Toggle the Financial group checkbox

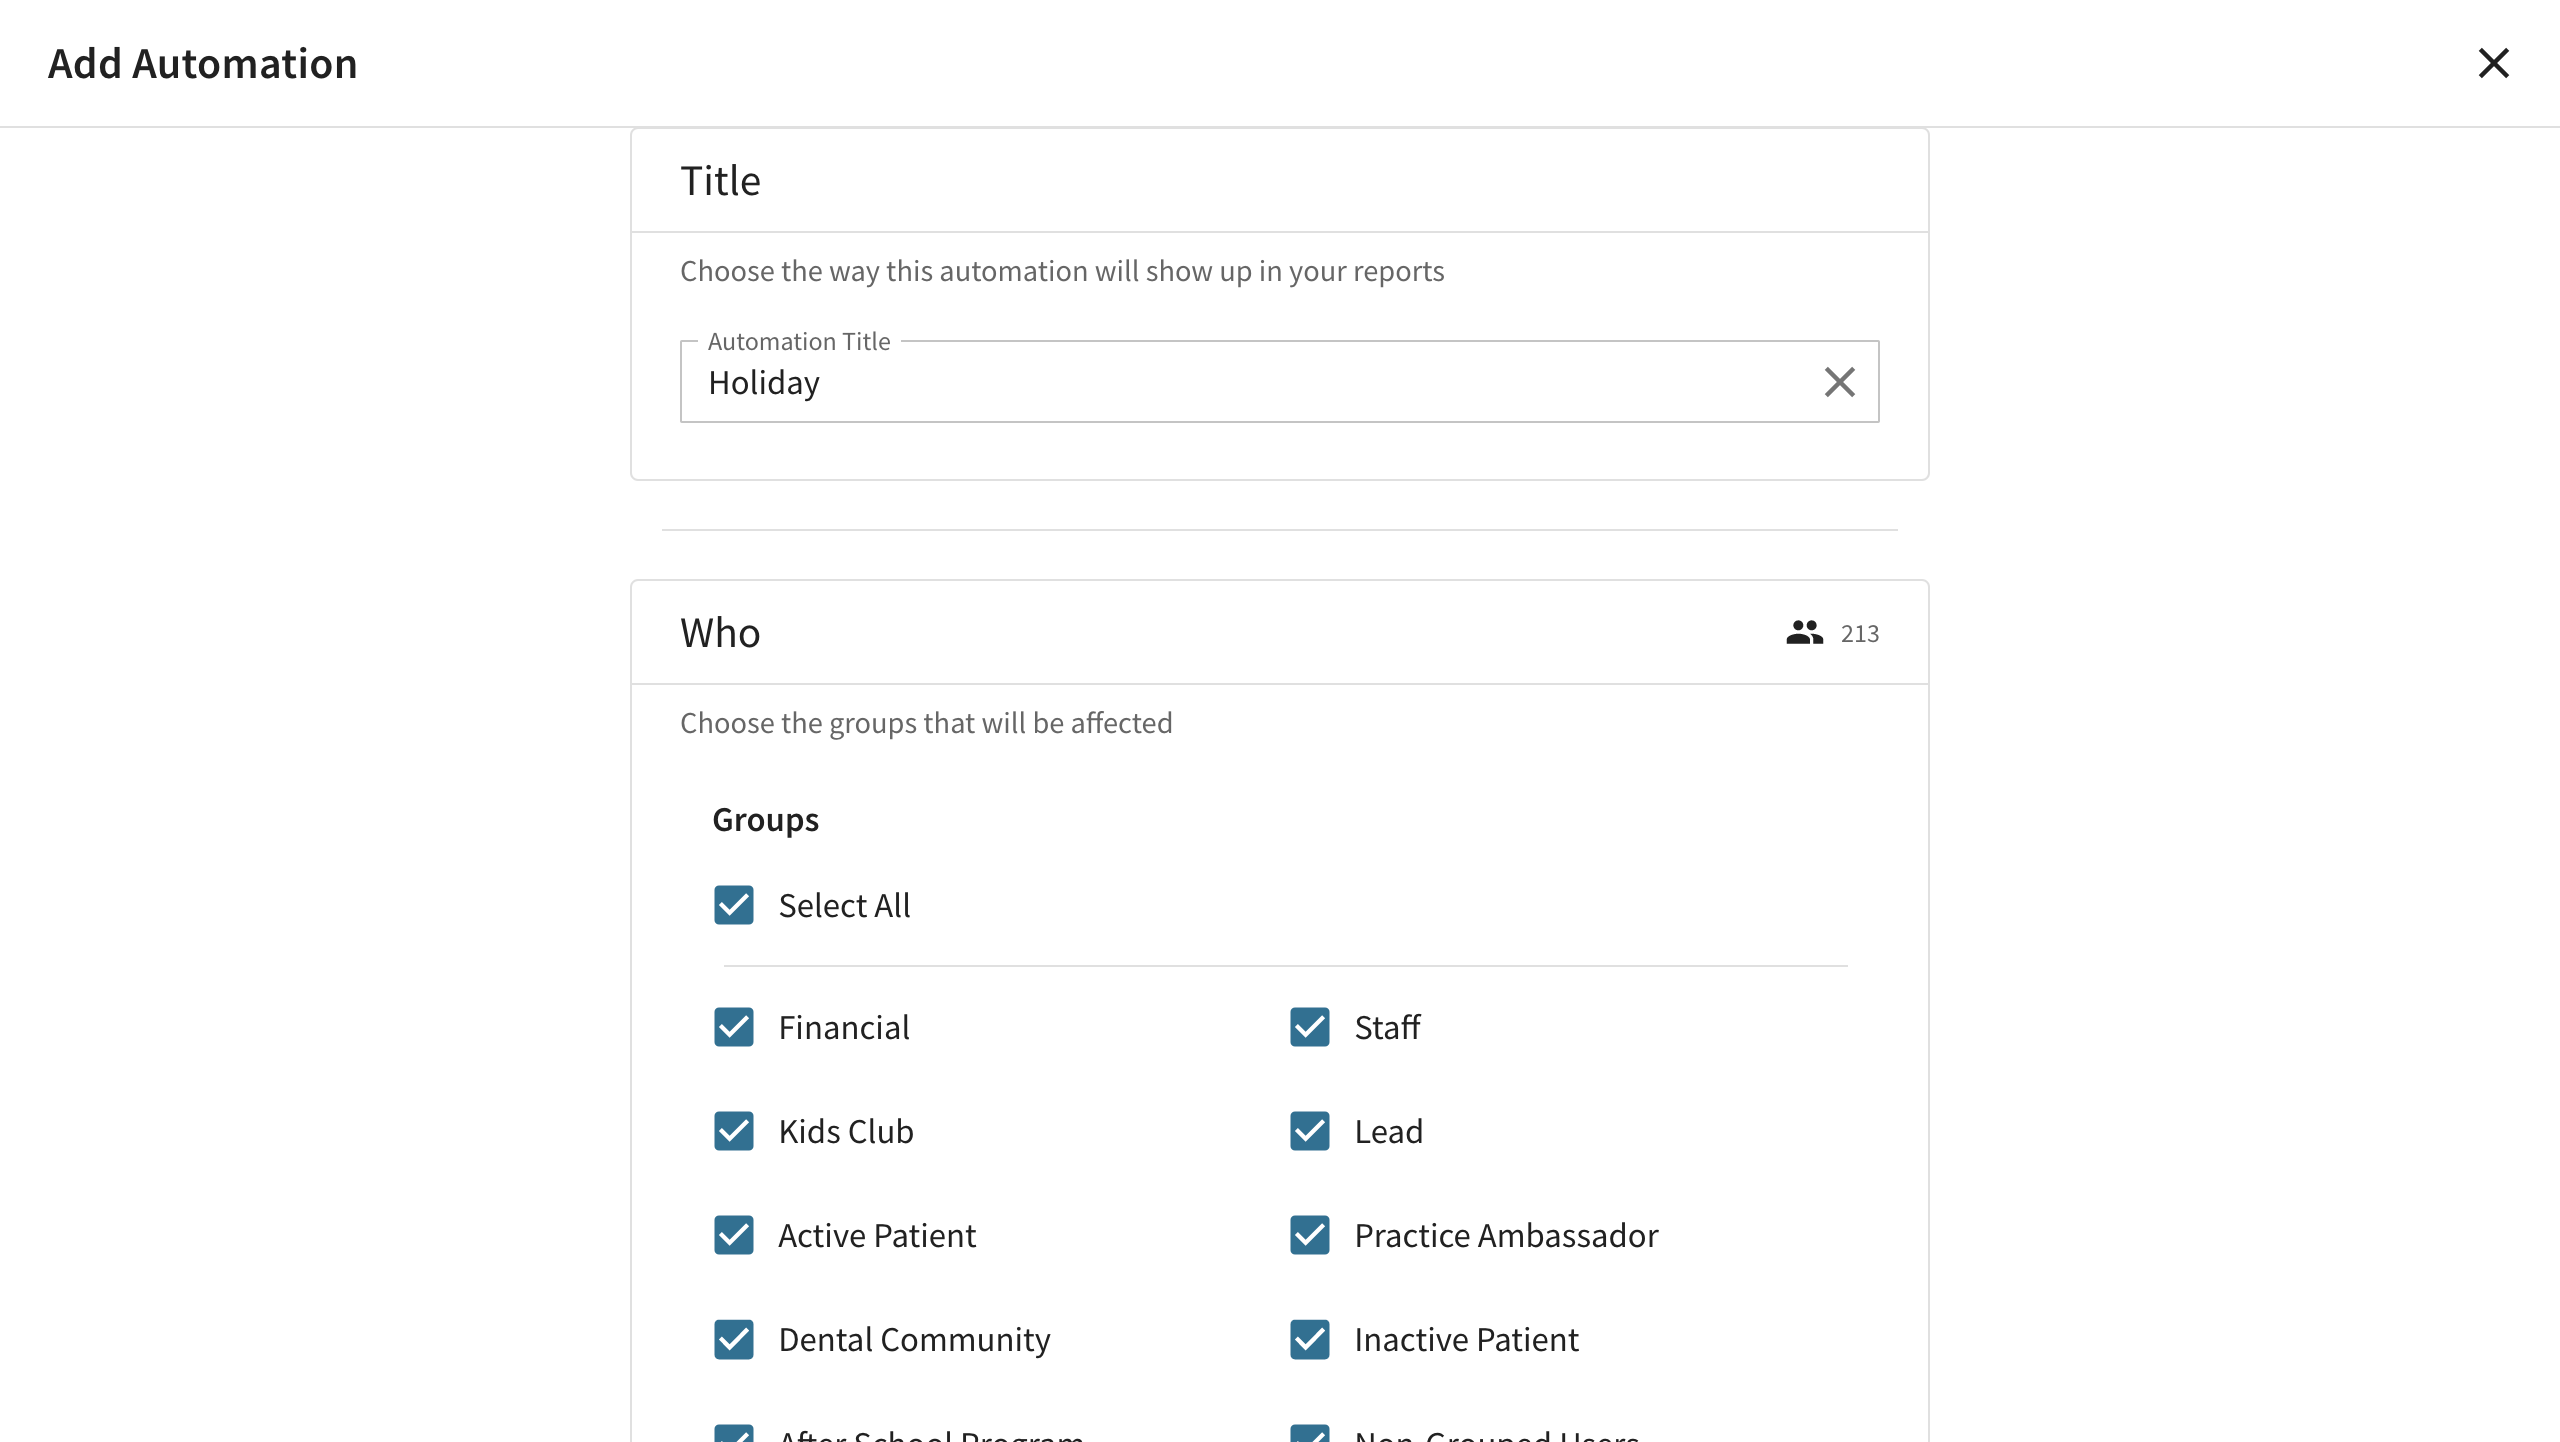(x=734, y=1028)
